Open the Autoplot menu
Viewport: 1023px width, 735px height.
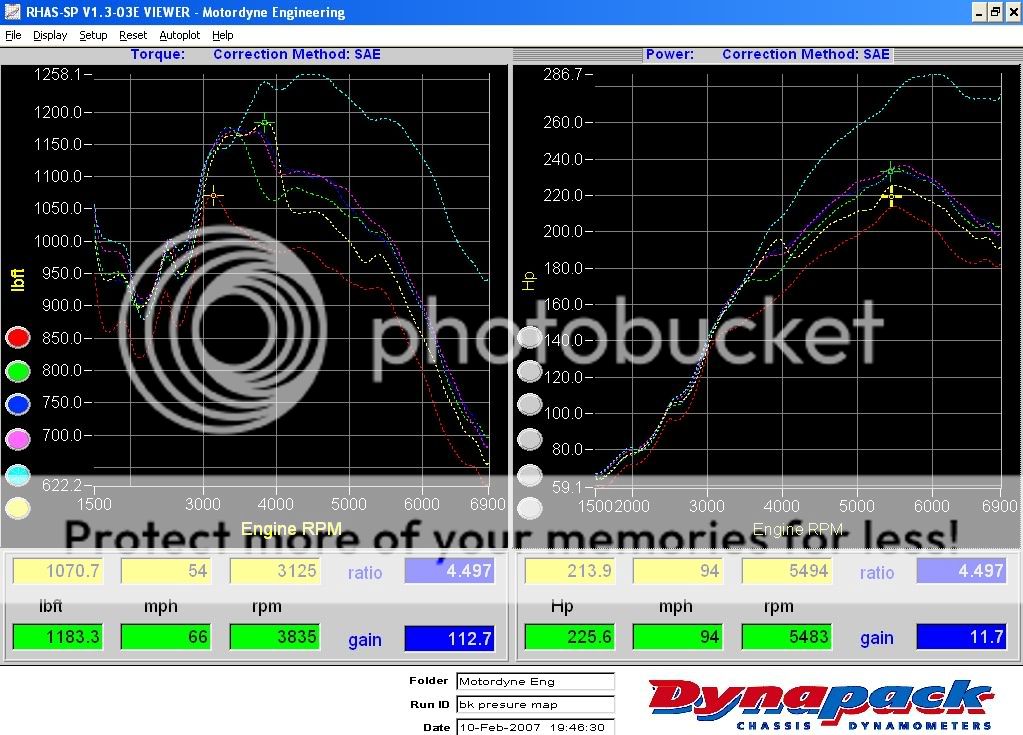[x=179, y=35]
